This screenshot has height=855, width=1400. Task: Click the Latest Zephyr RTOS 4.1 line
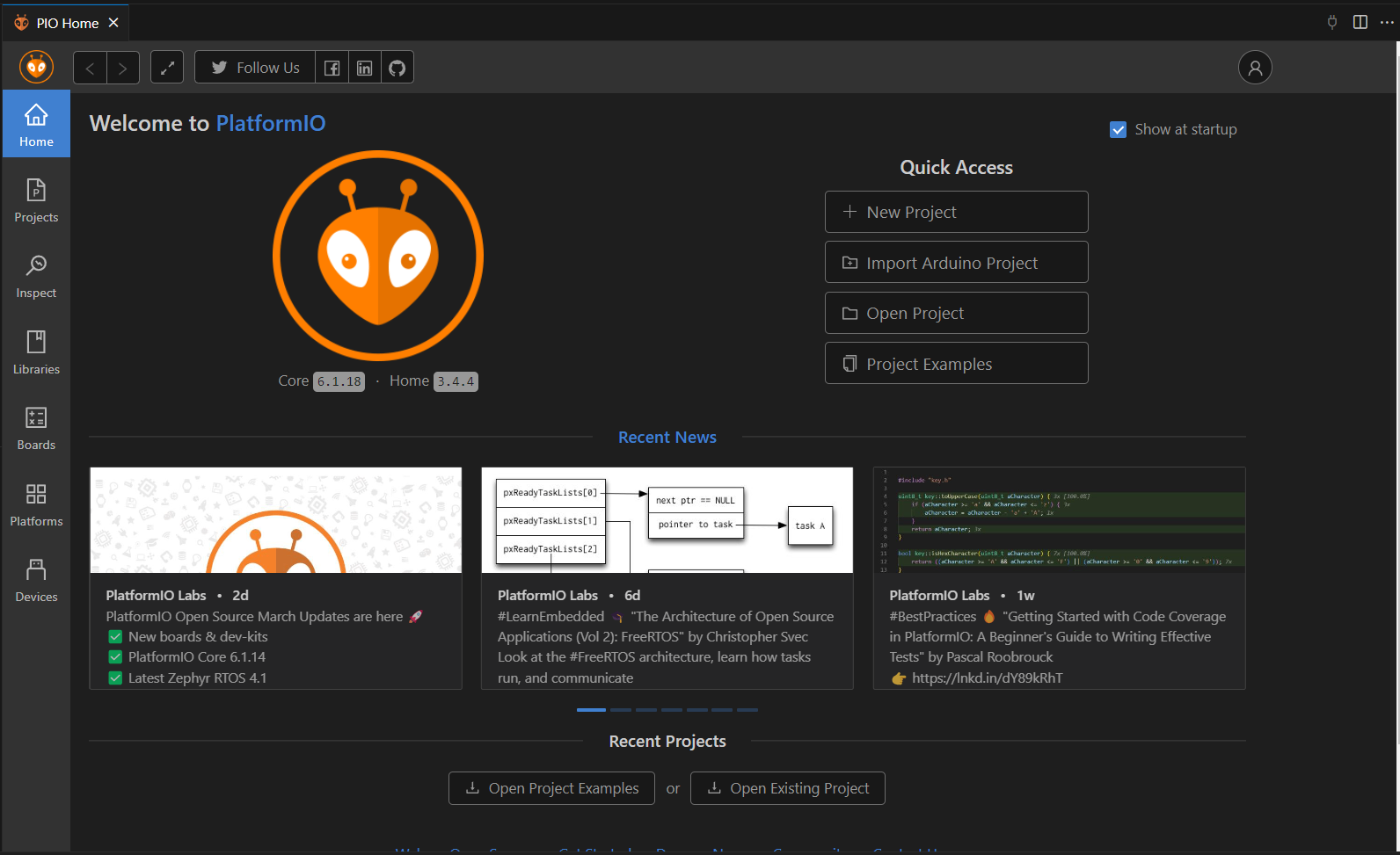pyautogui.click(x=197, y=678)
